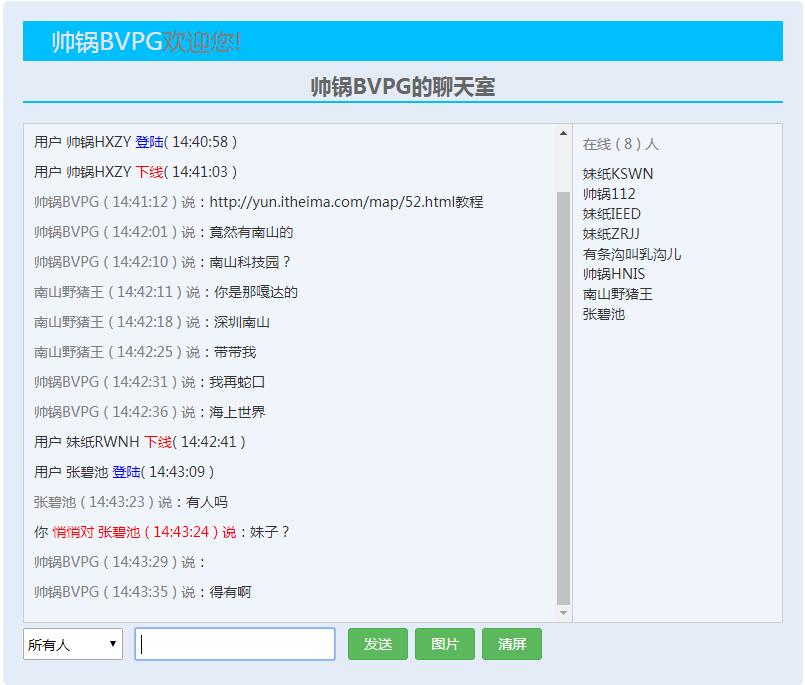The width and height of the screenshot is (805, 685).
Task: Select online user 妹纸IEED
Action: pos(611,214)
